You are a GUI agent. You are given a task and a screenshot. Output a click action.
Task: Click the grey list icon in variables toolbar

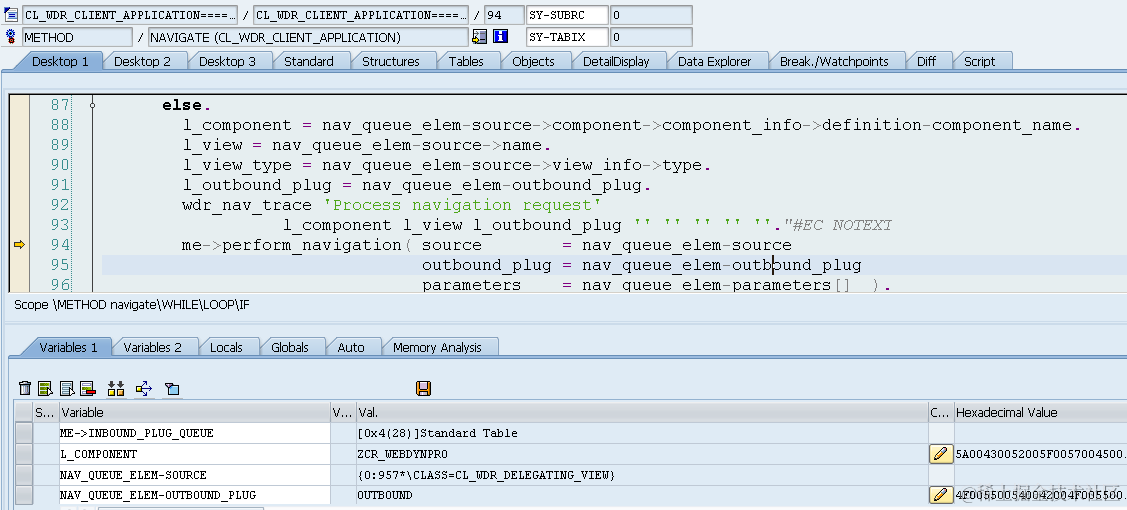point(68,389)
